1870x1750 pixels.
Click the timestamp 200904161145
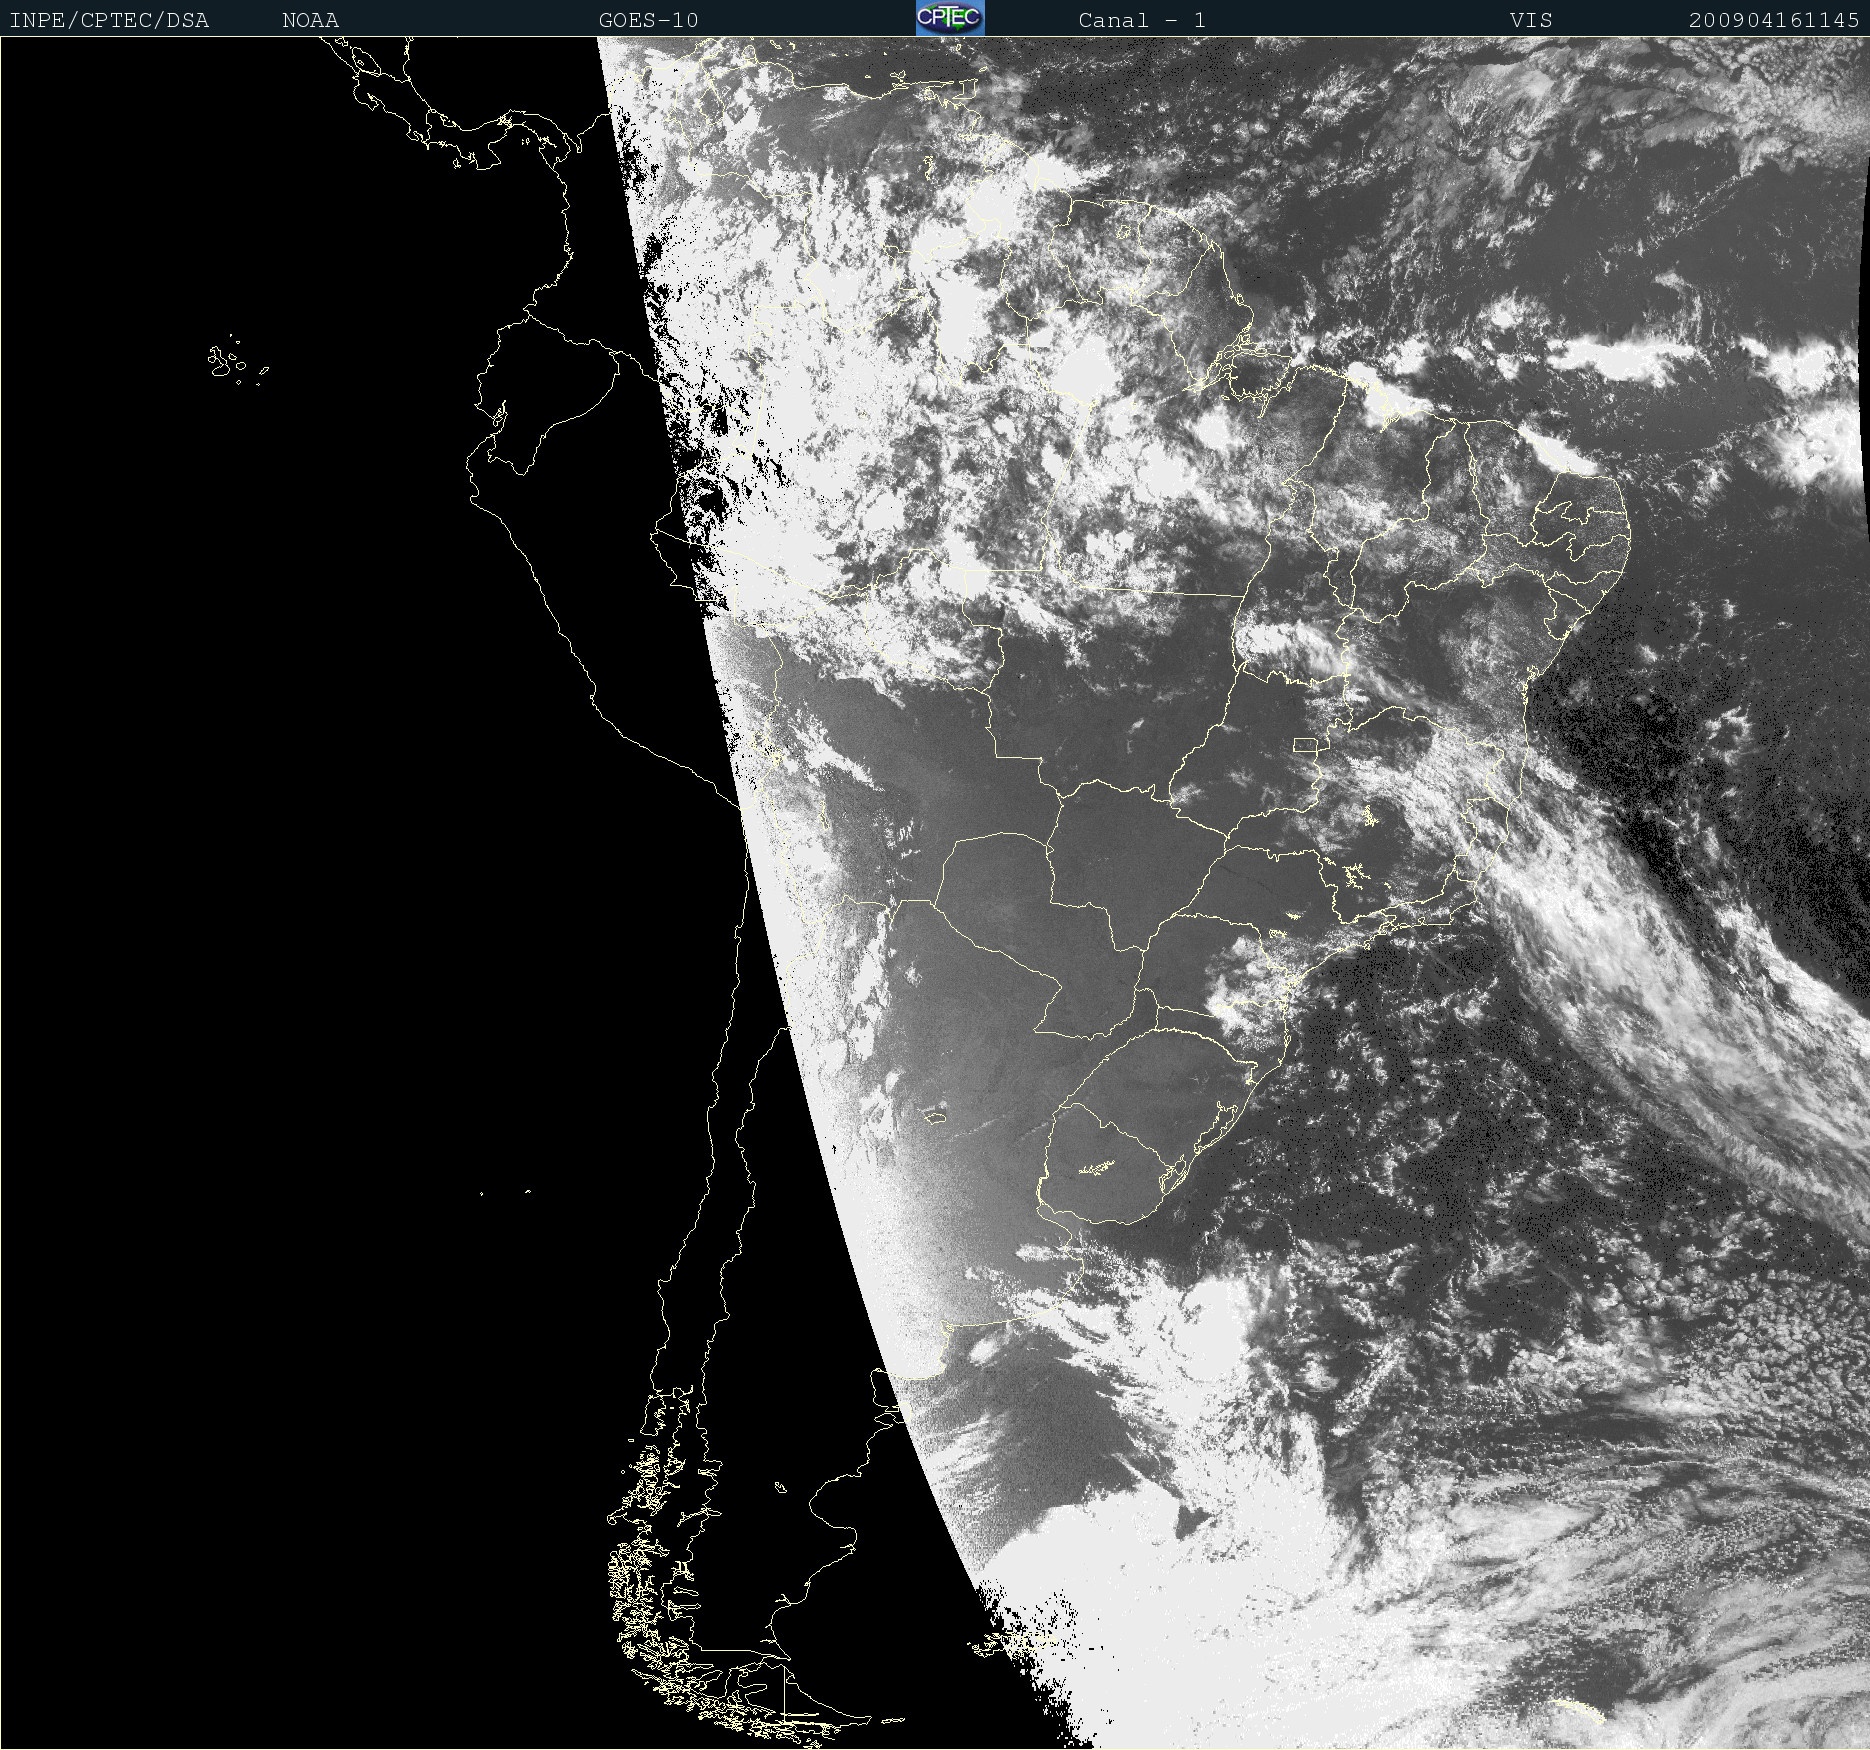point(1774,20)
